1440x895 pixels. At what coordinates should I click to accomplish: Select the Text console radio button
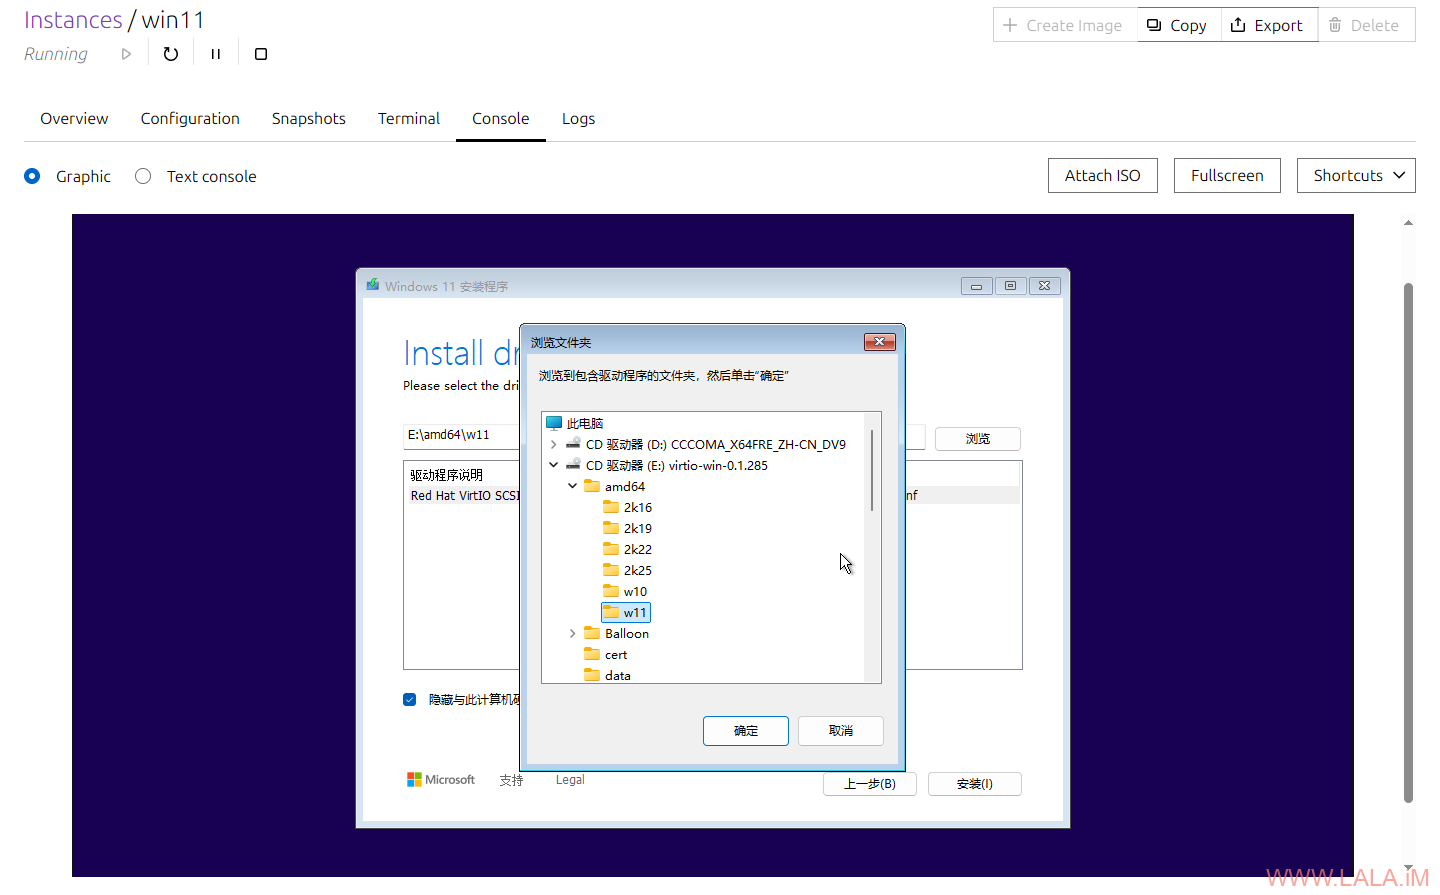click(x=143, y=176)
